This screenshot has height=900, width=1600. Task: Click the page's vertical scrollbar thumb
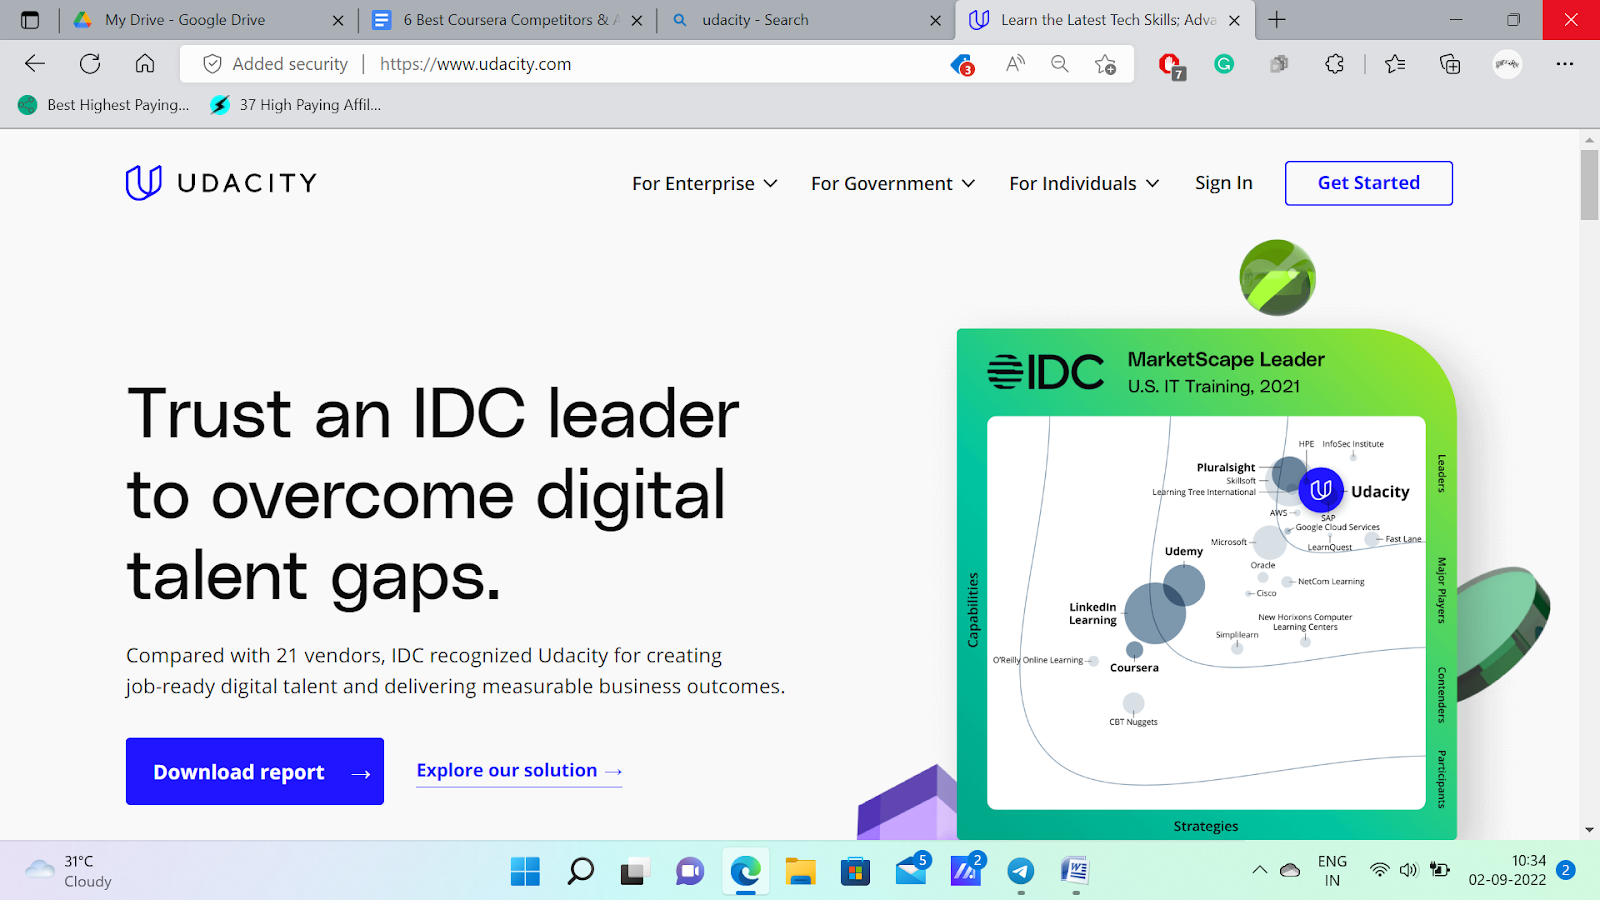click(1589, 185)
